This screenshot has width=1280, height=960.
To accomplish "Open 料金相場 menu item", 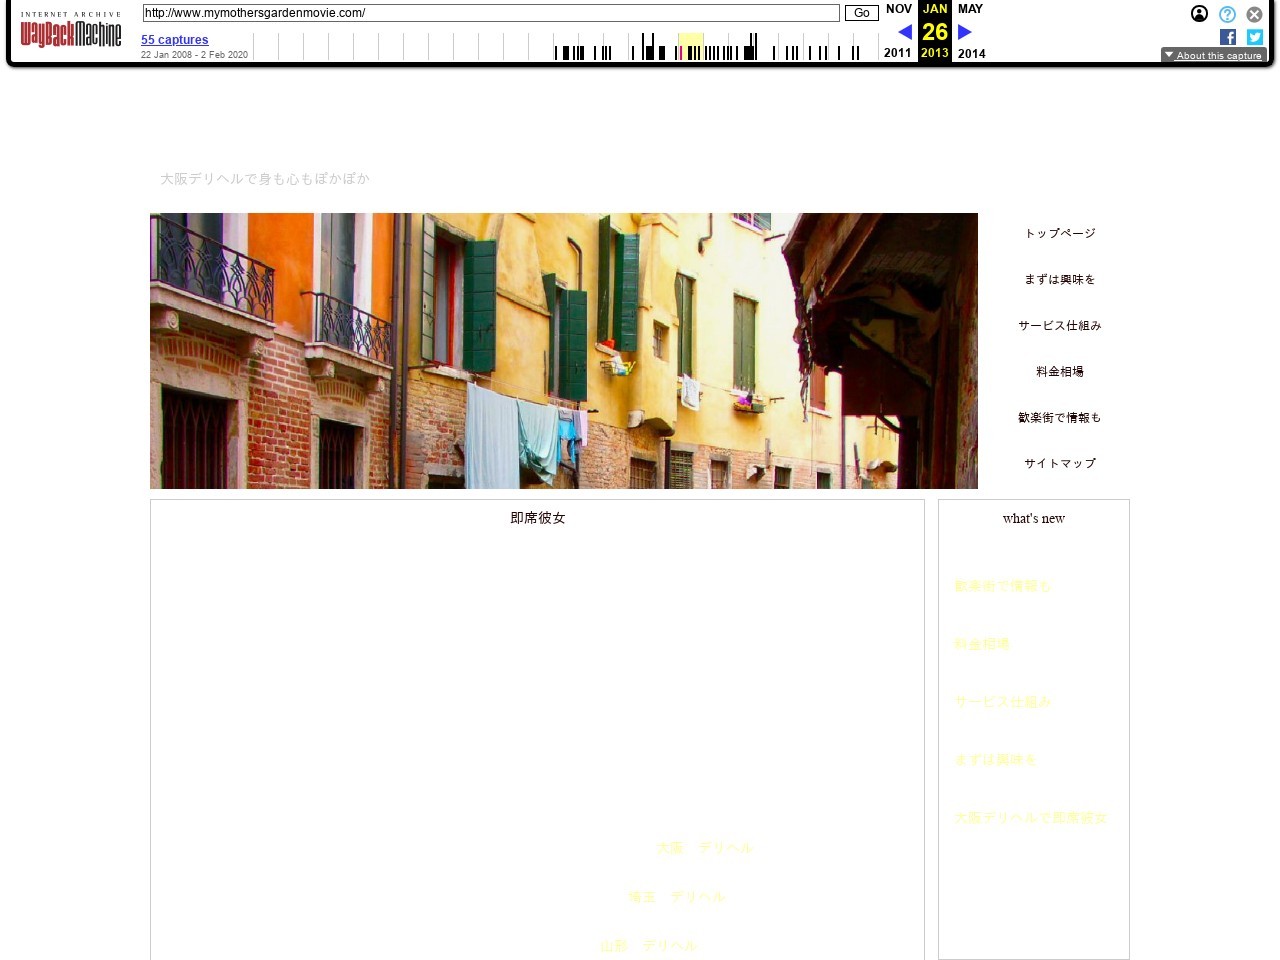I will [x=1059, y=371].
